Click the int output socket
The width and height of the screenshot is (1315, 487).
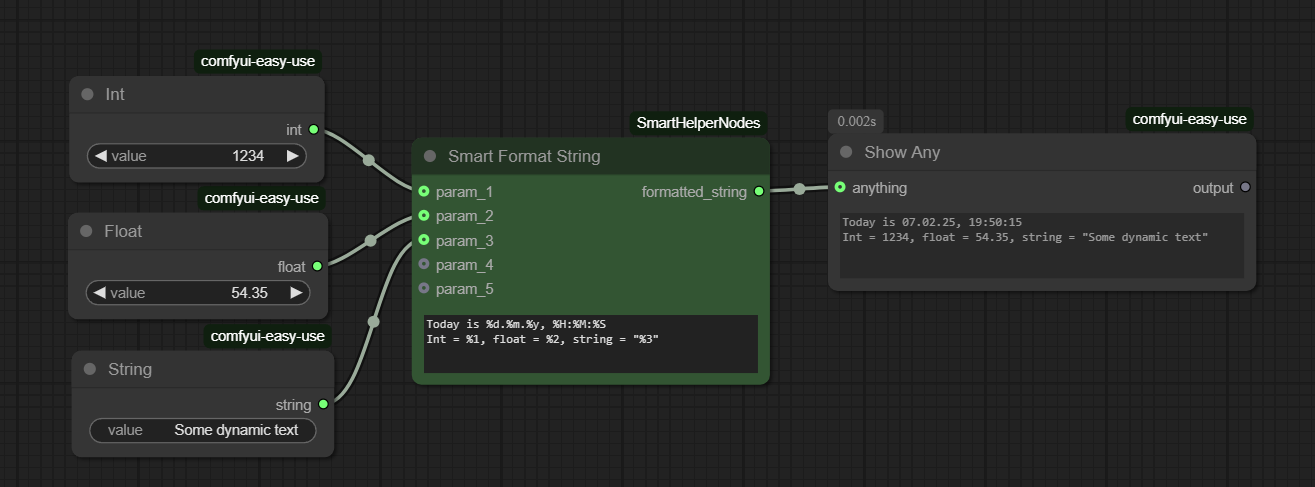[x=314, y=129]
